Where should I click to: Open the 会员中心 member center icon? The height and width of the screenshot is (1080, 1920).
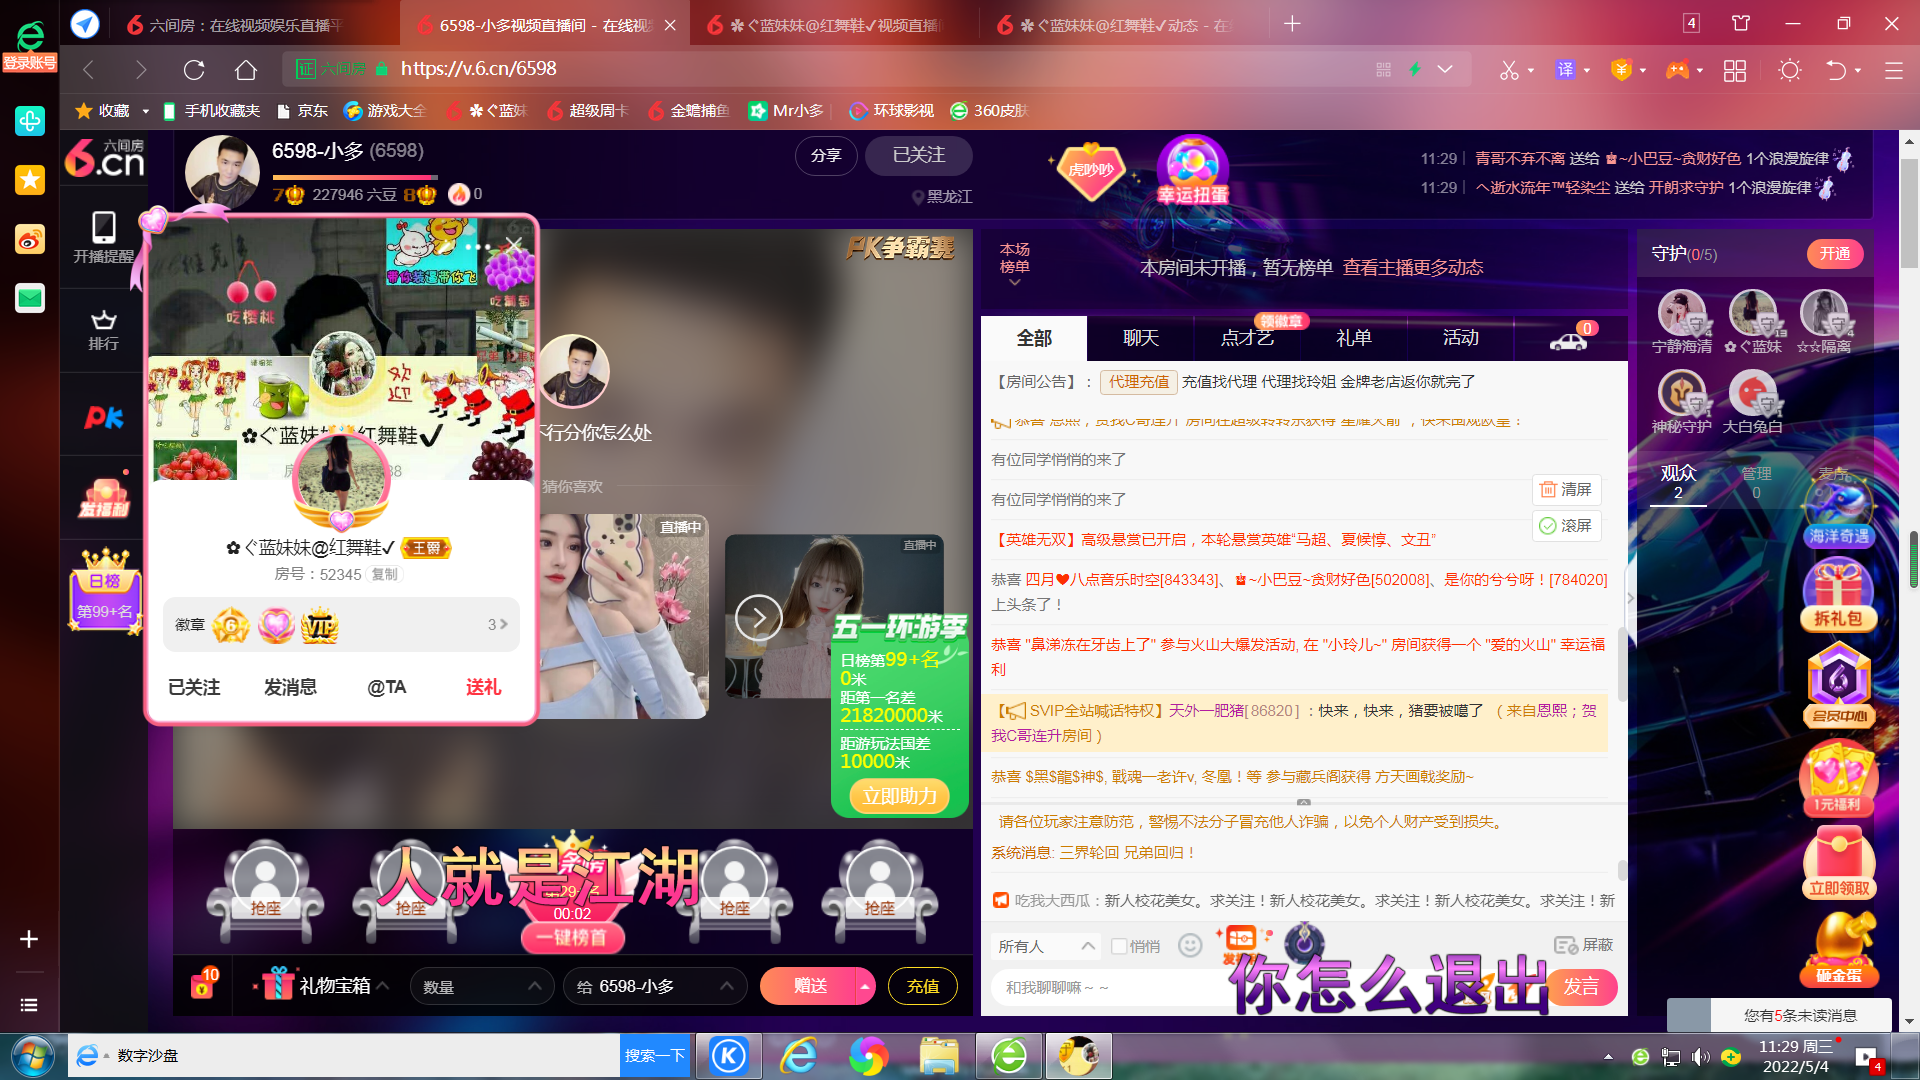click(x=1839, y=685)
